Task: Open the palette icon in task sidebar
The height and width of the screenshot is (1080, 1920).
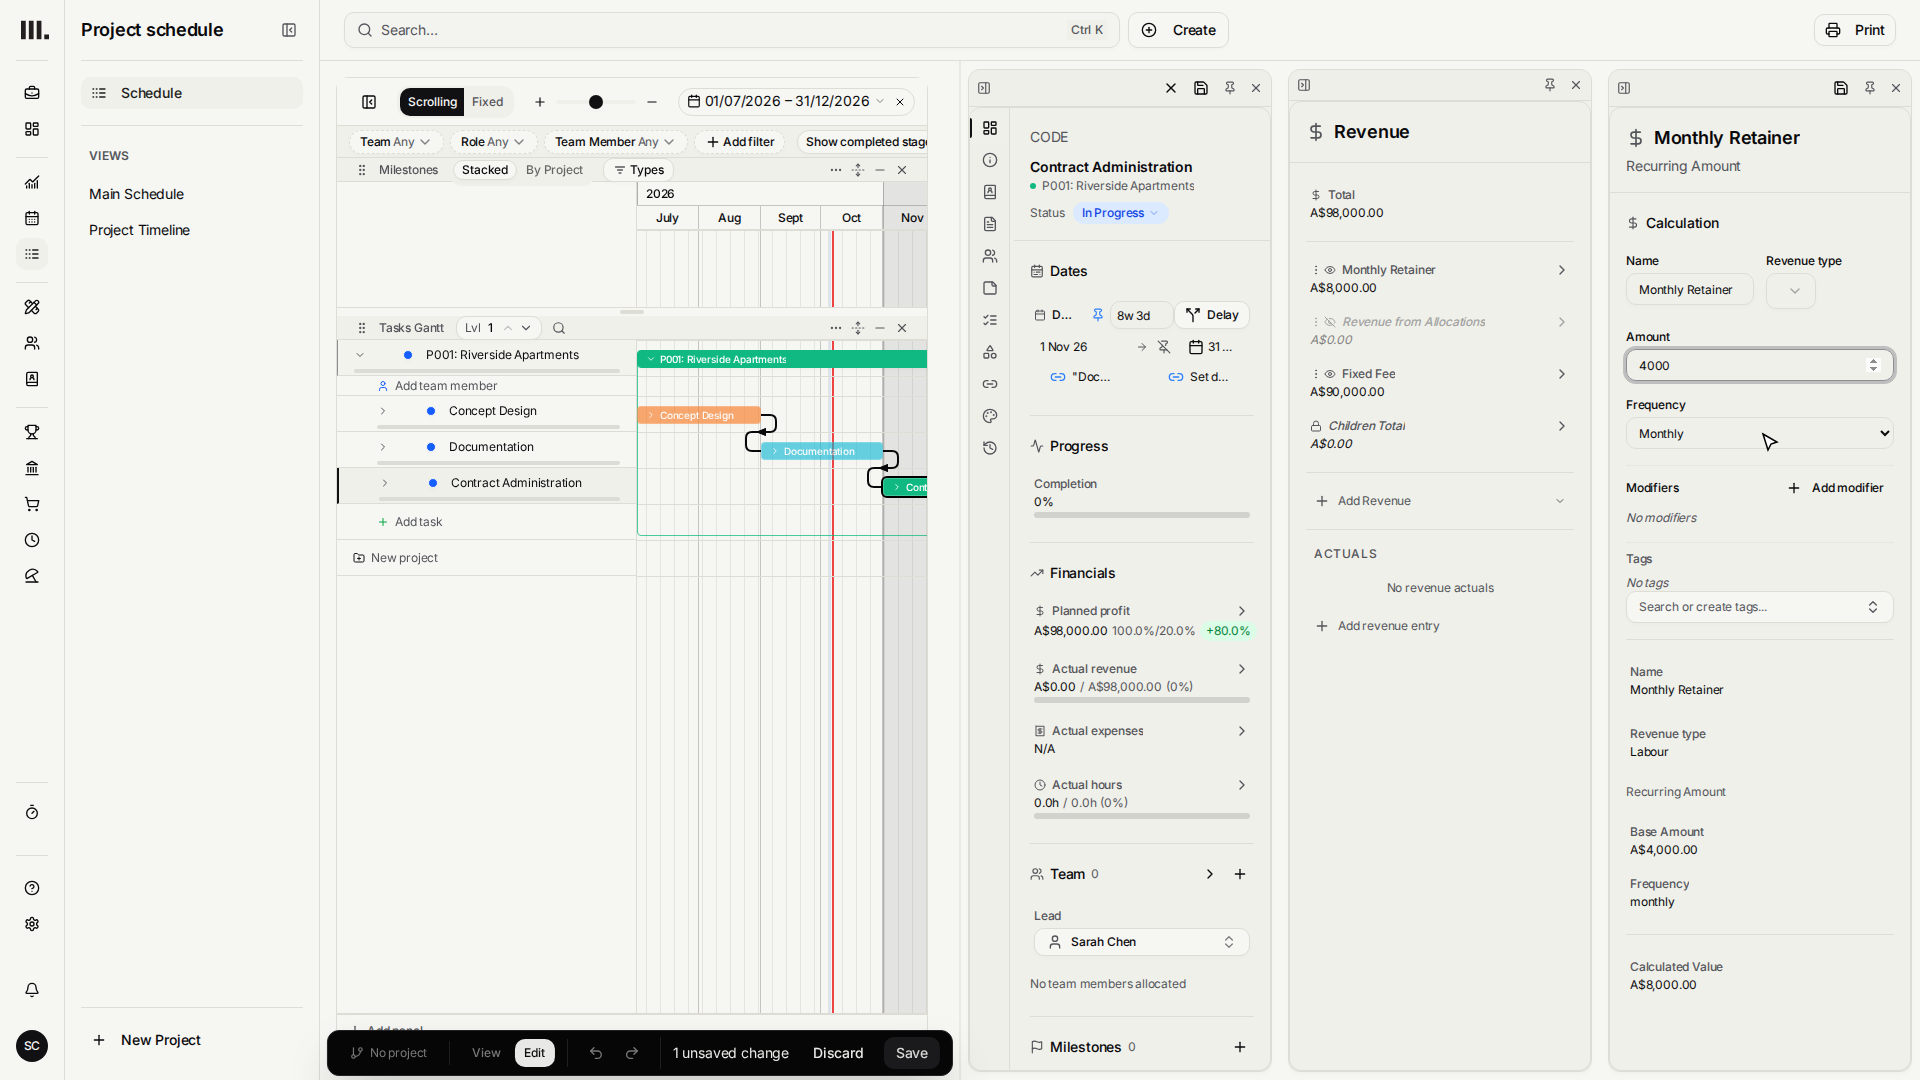Action: [x=990, y=416]
